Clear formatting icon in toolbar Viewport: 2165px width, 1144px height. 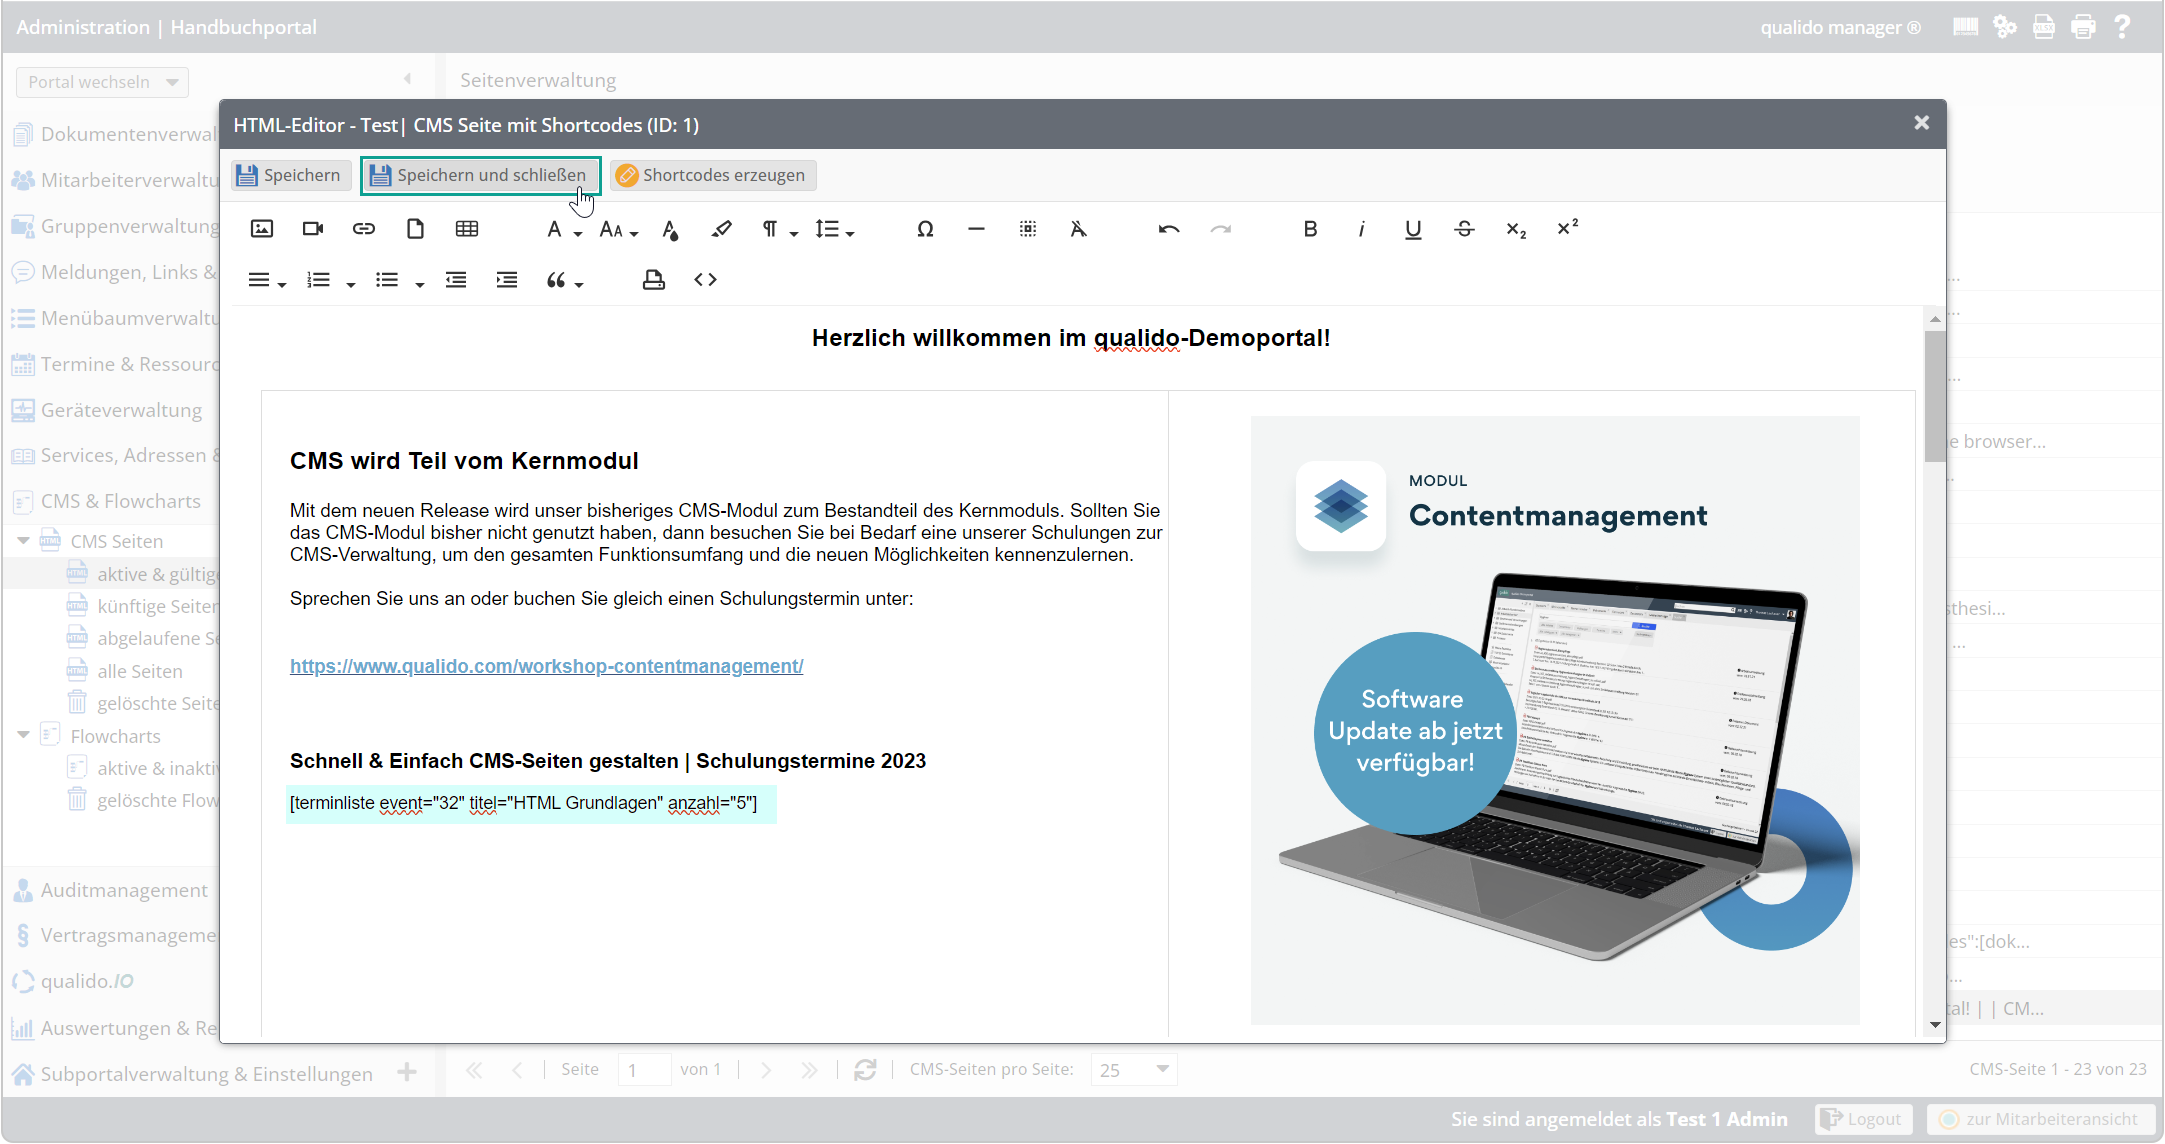tap(1078, 229)
